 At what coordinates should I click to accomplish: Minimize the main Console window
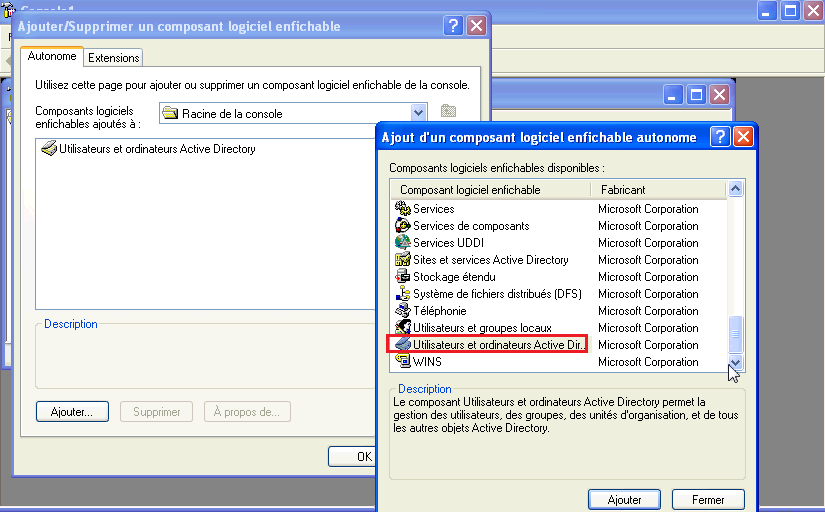coord(767,11)
